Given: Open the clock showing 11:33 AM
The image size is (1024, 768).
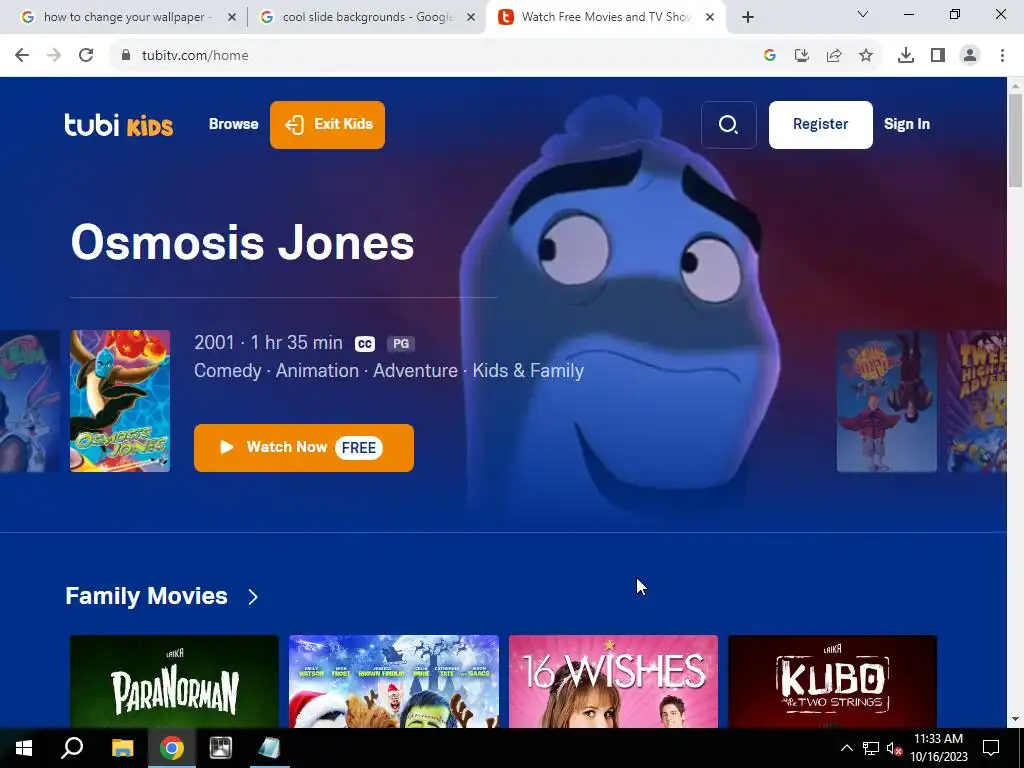Looking at the screenshot, I should click(x=939, y=748).
